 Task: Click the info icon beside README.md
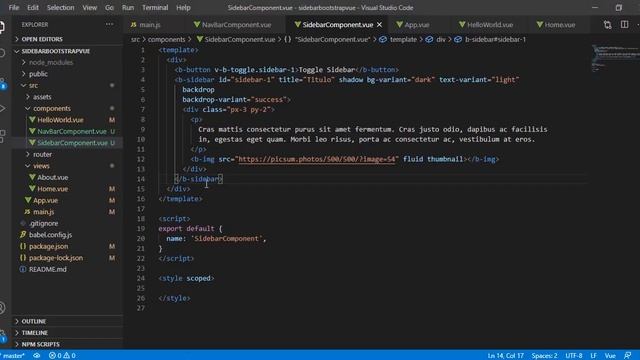(x=23, y=269)
